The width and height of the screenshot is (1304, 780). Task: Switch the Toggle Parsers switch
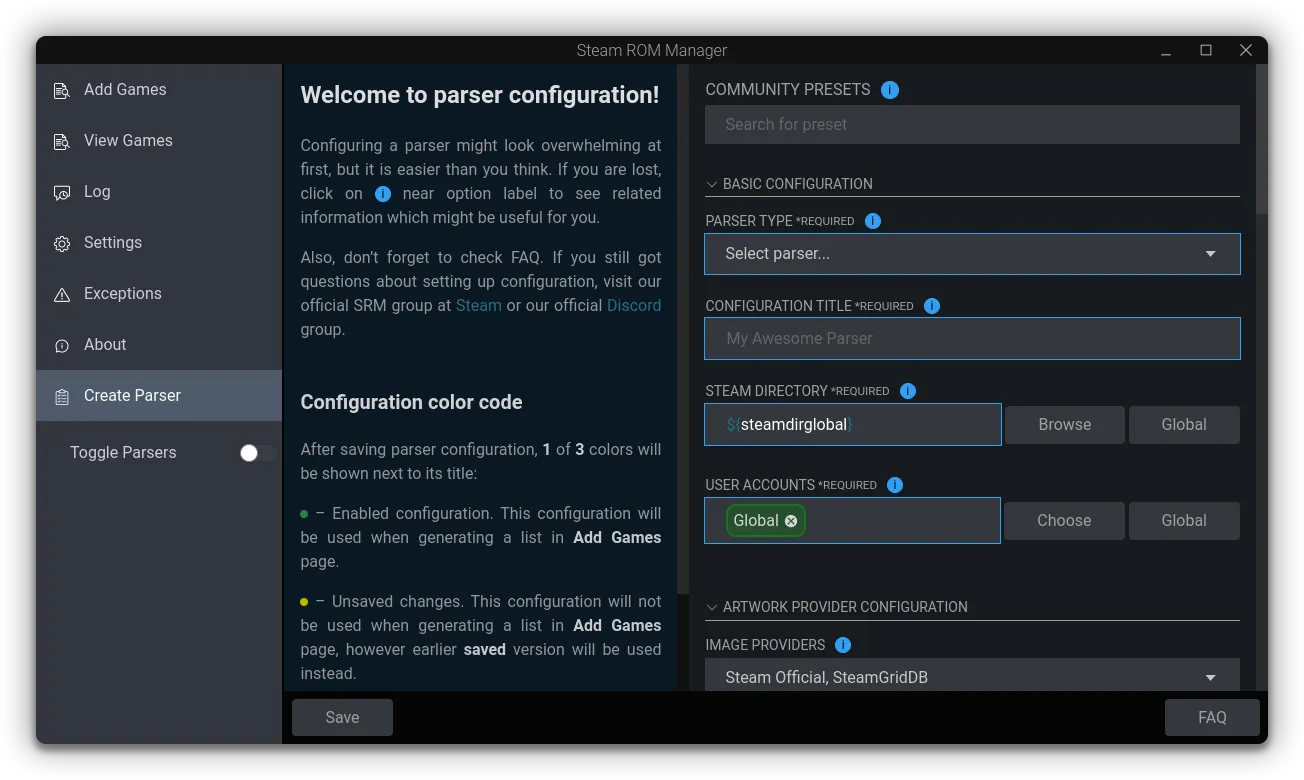[x=257, y=453]
